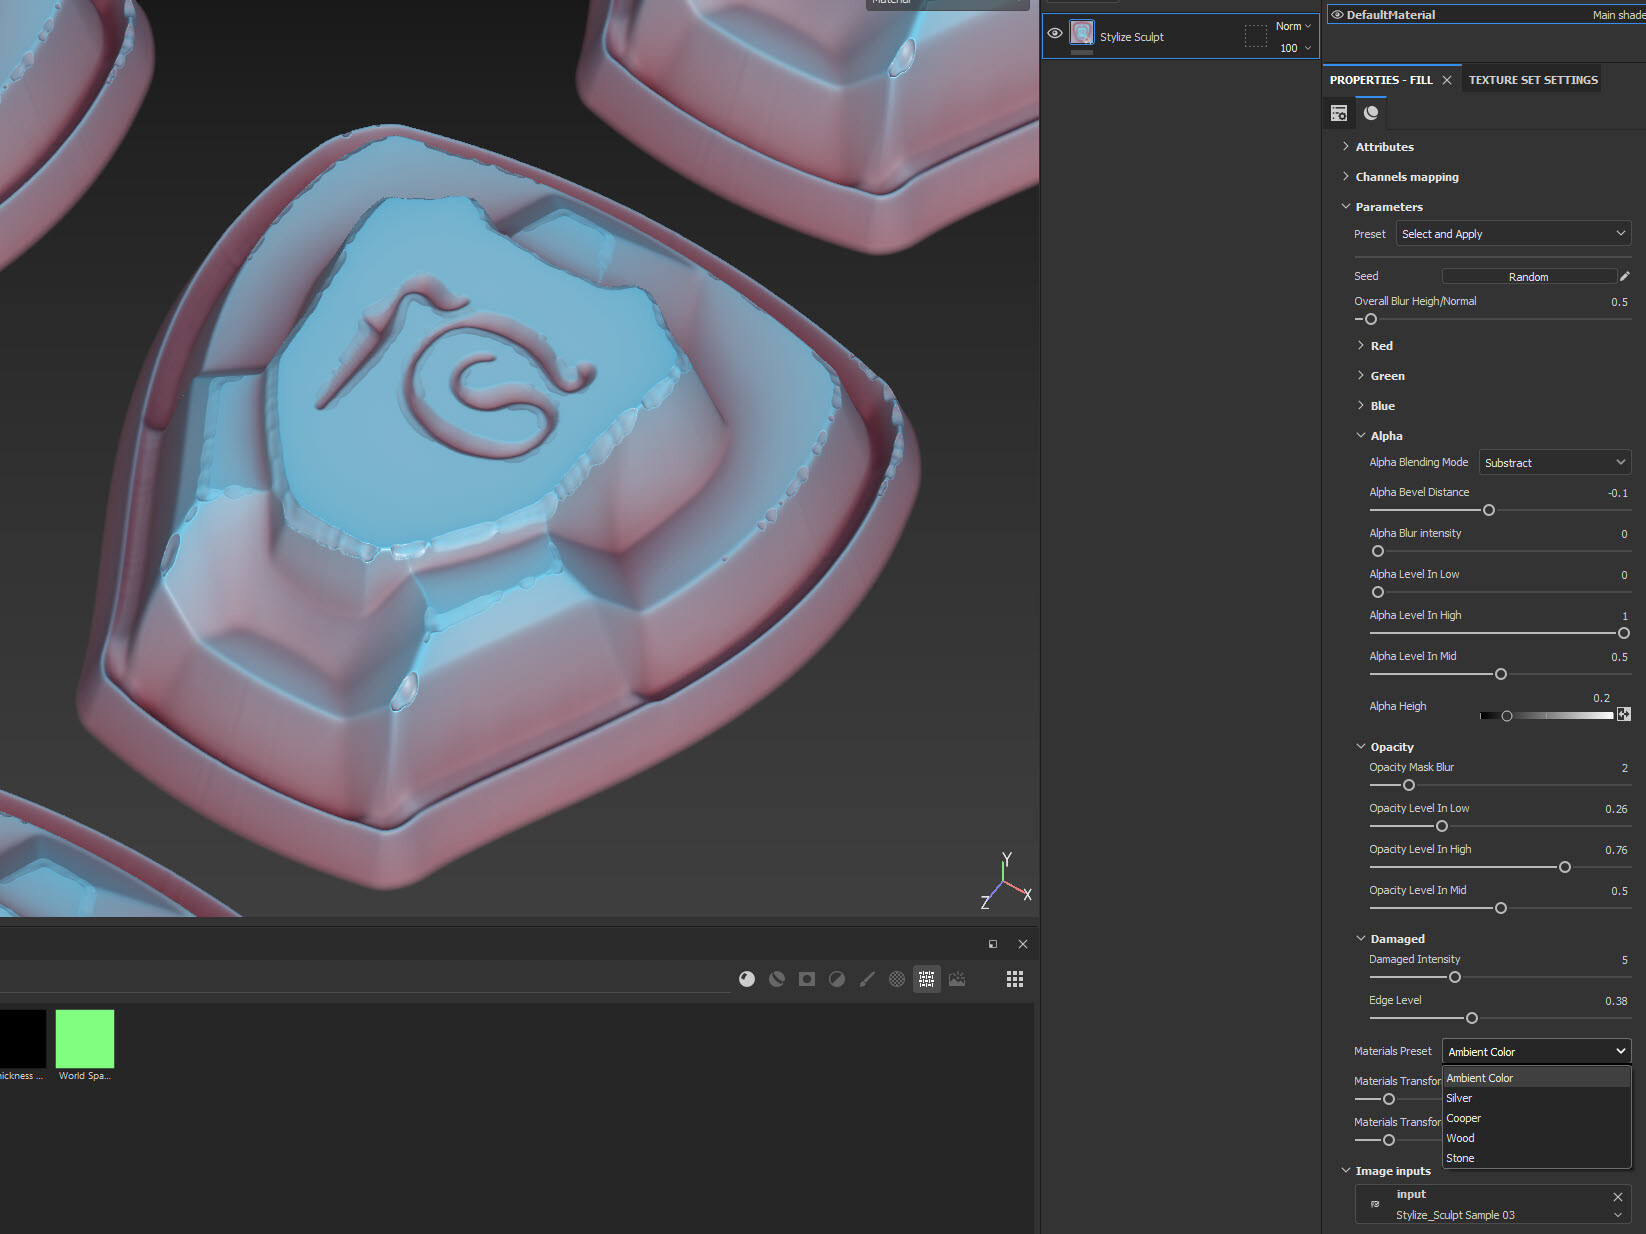This screenshot has width=1646, height=1234.
Task: Open the Smart Materials shelf category
Action: click(x=776, y=979)
